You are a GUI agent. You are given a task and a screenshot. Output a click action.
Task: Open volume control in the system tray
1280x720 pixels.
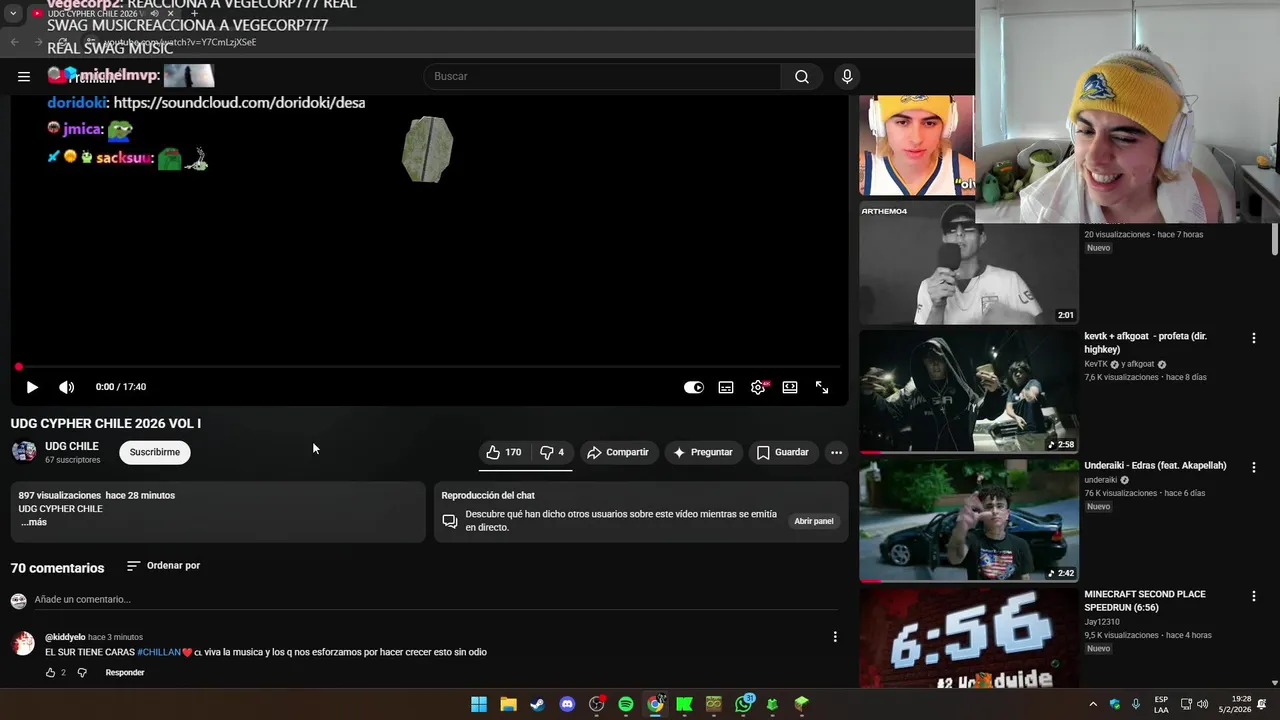1202,704
